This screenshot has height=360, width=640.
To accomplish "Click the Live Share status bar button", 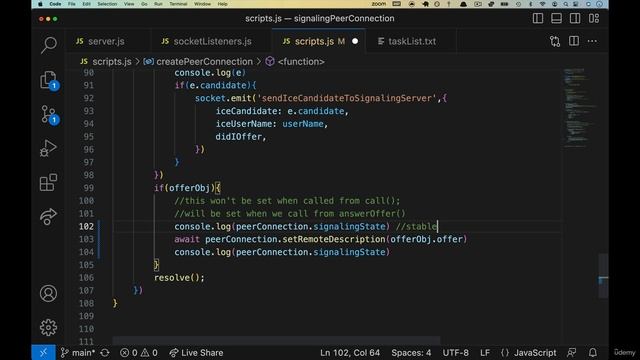I will [x=196, y=353].
